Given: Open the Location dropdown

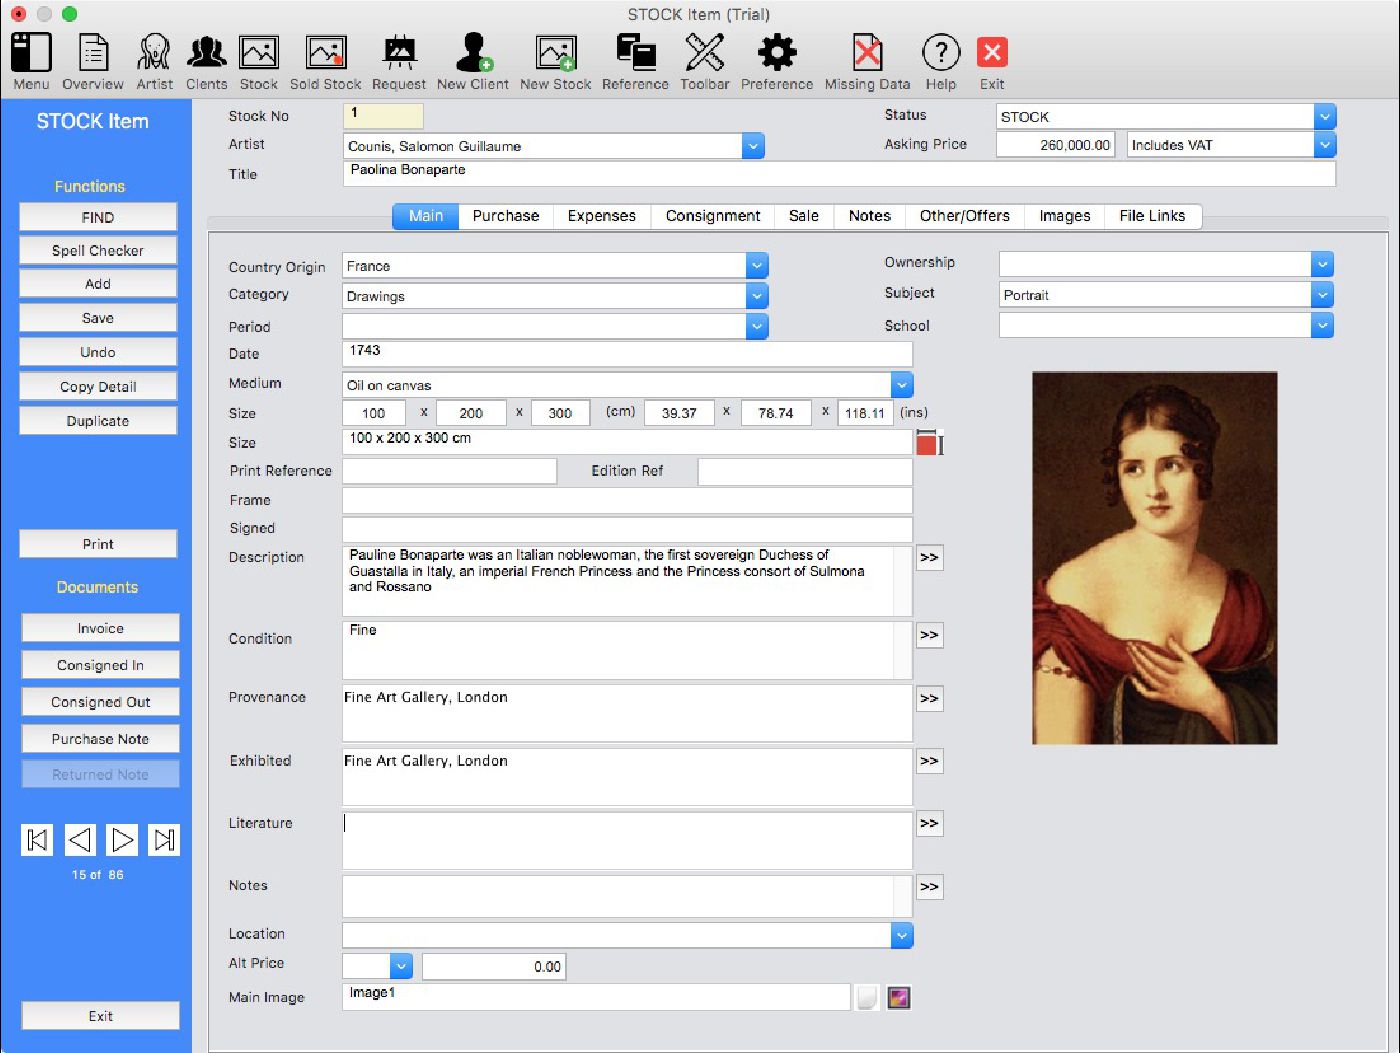Looking at the screenshot, I should (x=902, y=935).
